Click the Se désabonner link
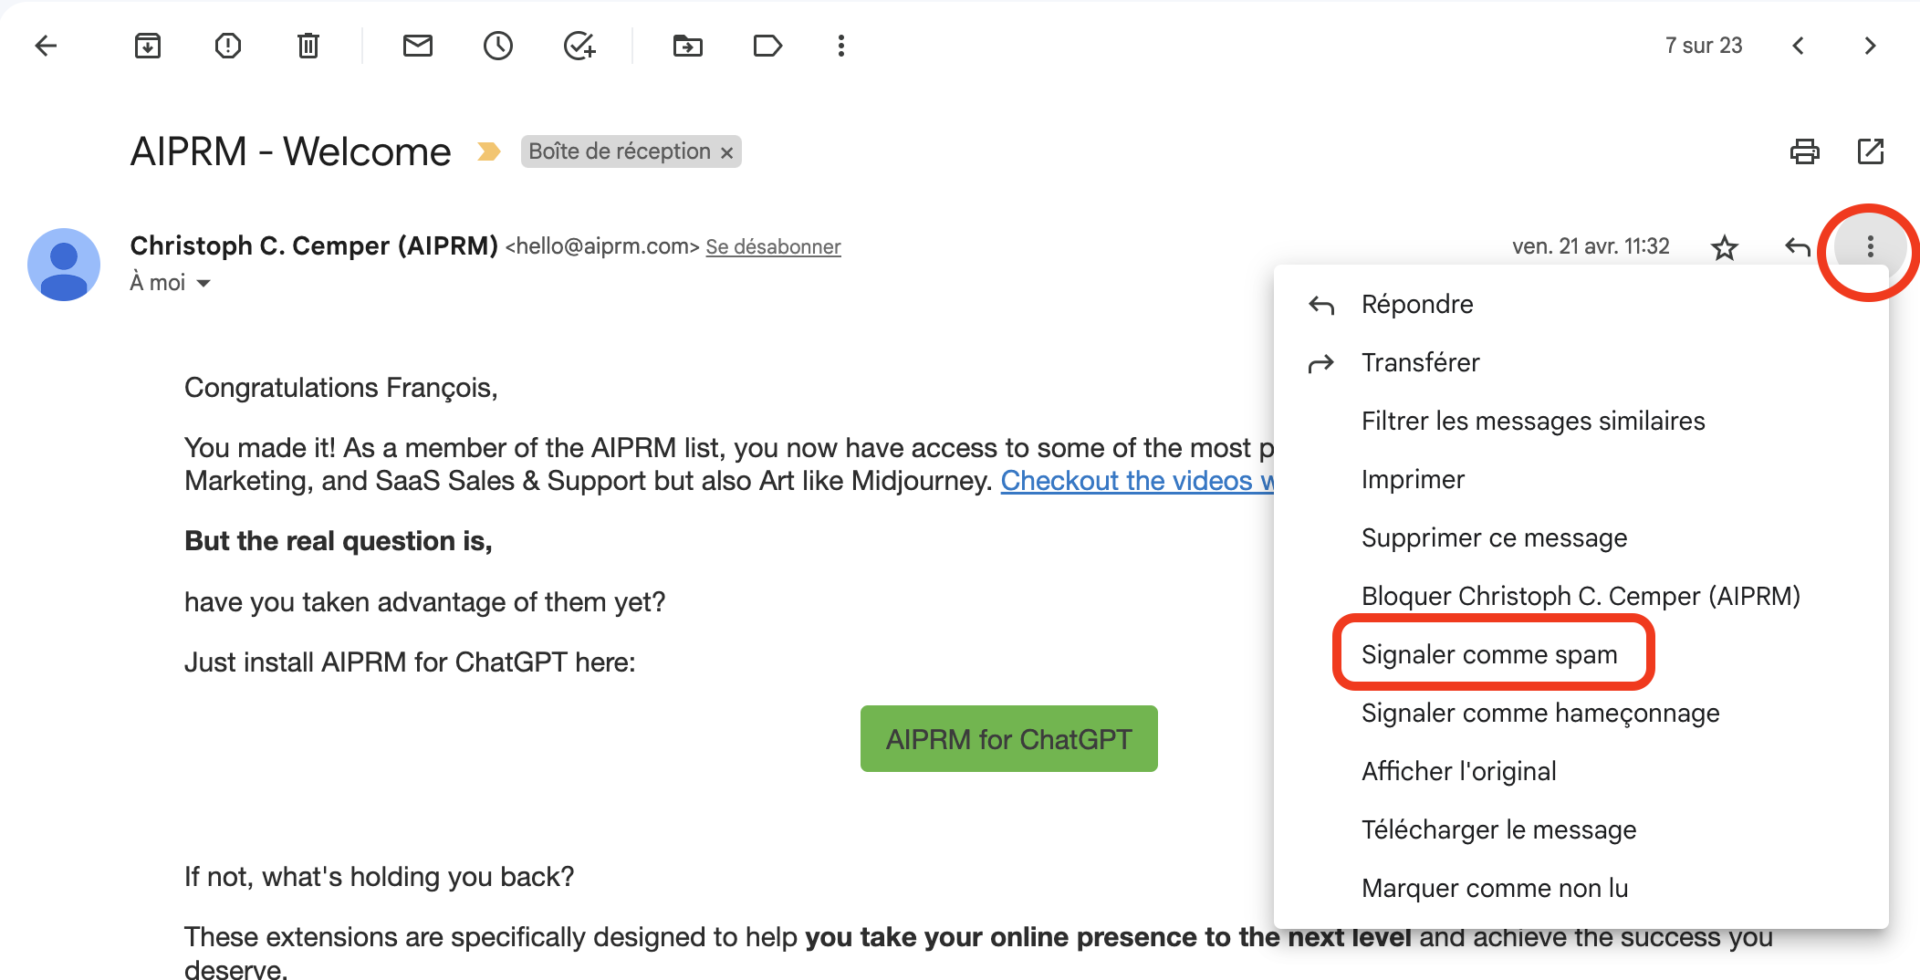The width and height of the screenshot is (1920, 980). click(x=773, y=247)
